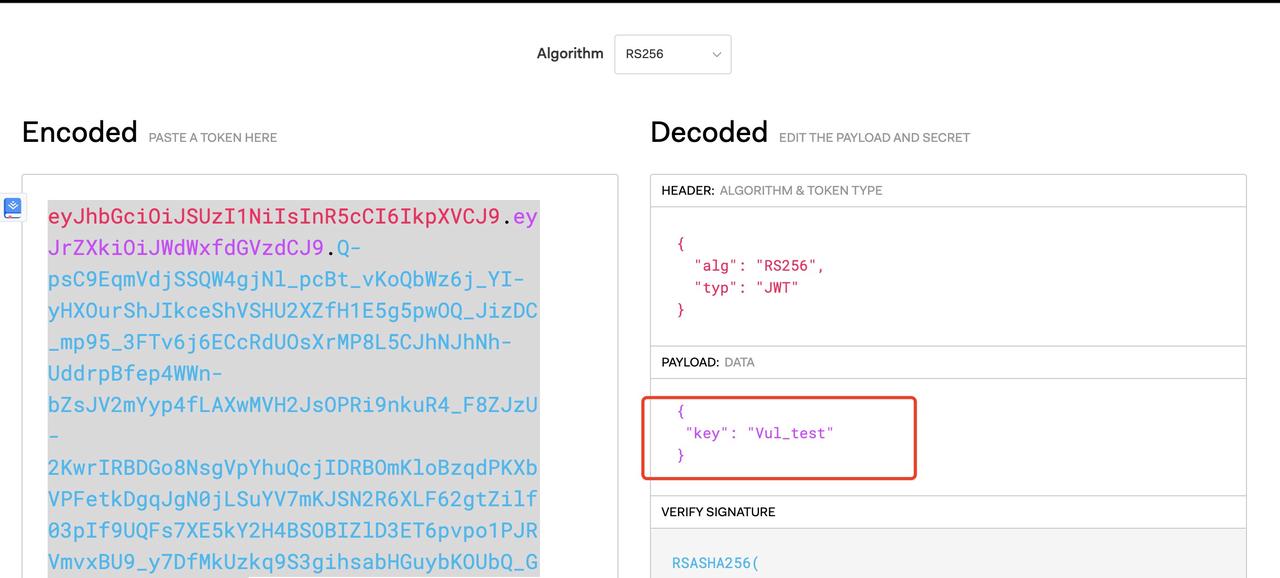The image size is (1280, 578).
Task: Click the Decoded heading
Action: (709, 131)
